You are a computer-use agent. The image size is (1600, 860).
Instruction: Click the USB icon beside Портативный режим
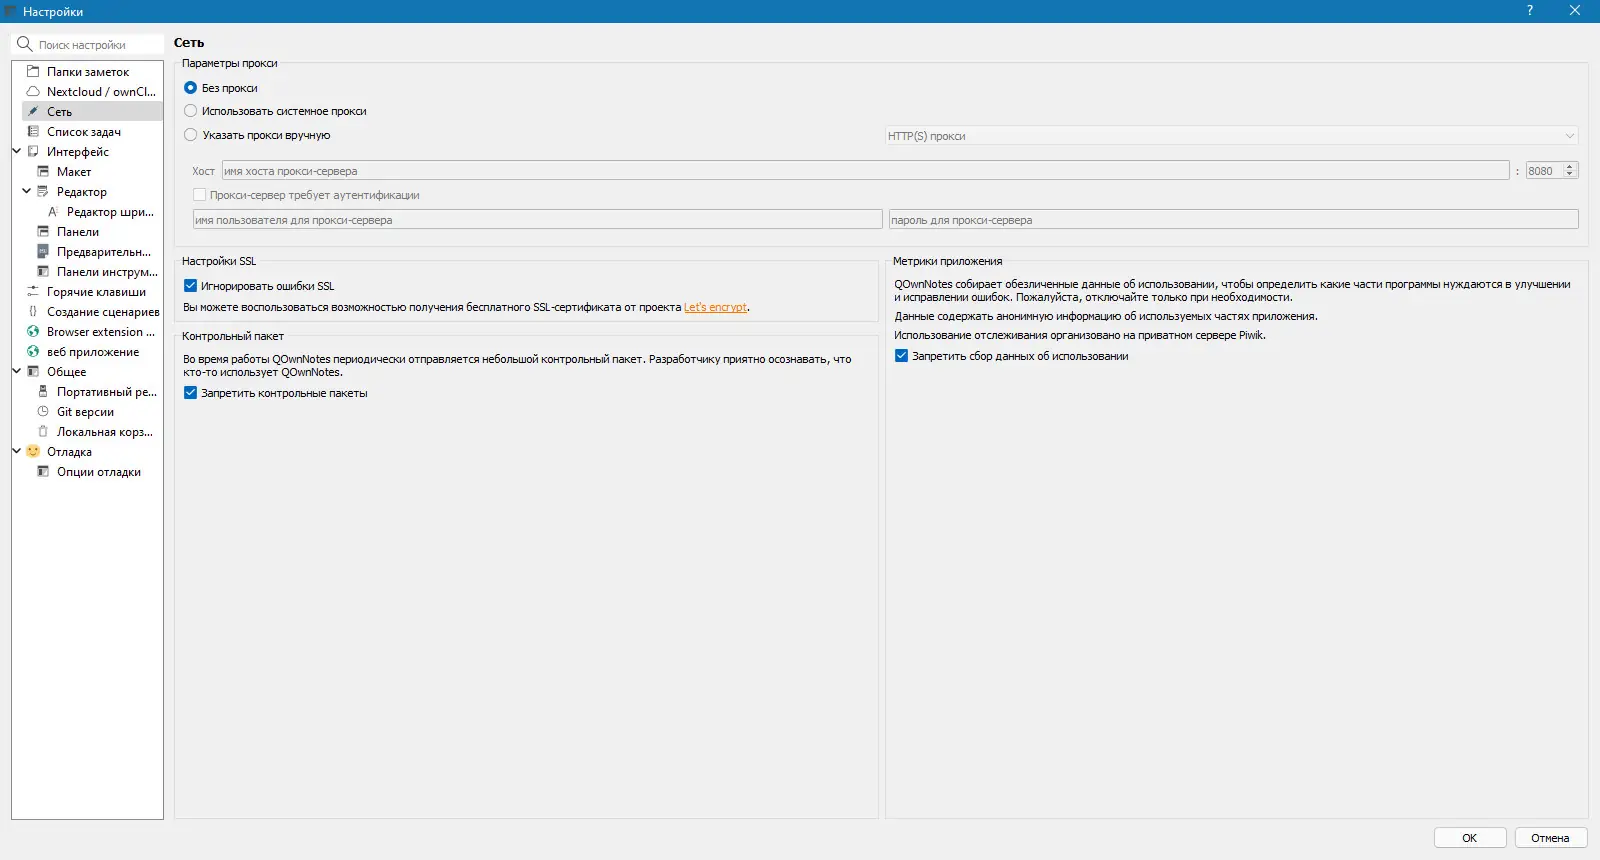click(x=43, y=392)
